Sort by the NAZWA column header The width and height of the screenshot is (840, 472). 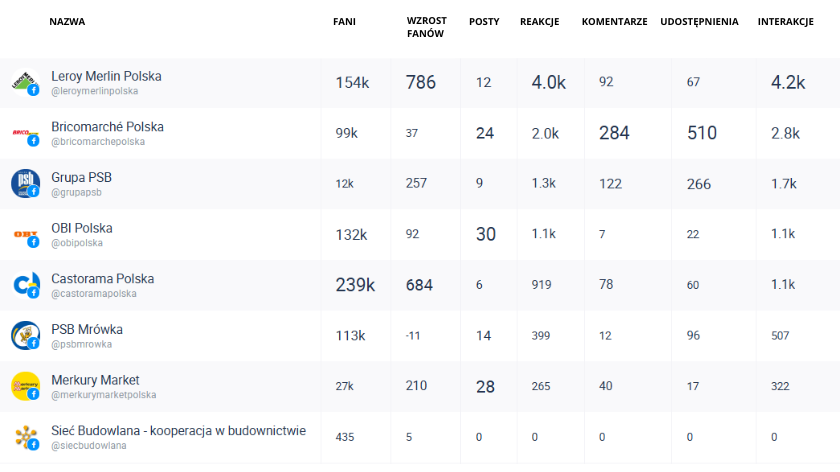point(67,21)
